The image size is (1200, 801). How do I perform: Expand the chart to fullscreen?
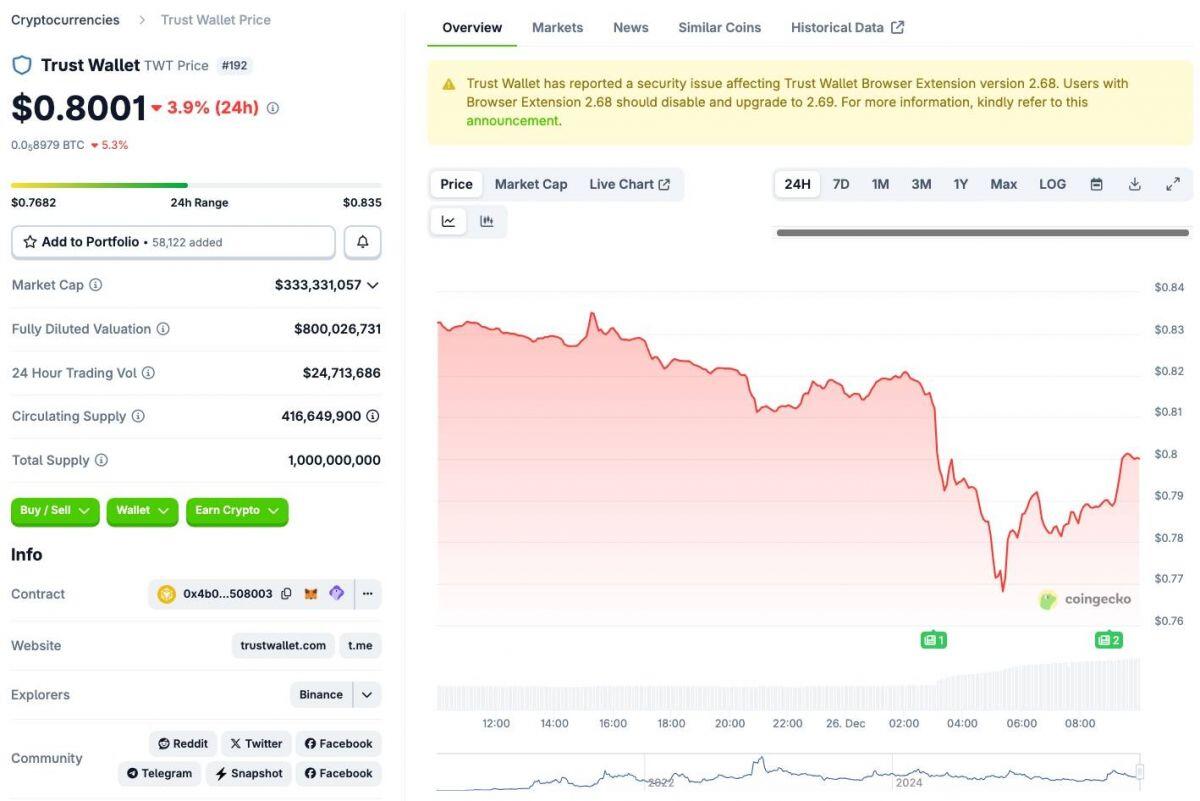pos(1172,184)
